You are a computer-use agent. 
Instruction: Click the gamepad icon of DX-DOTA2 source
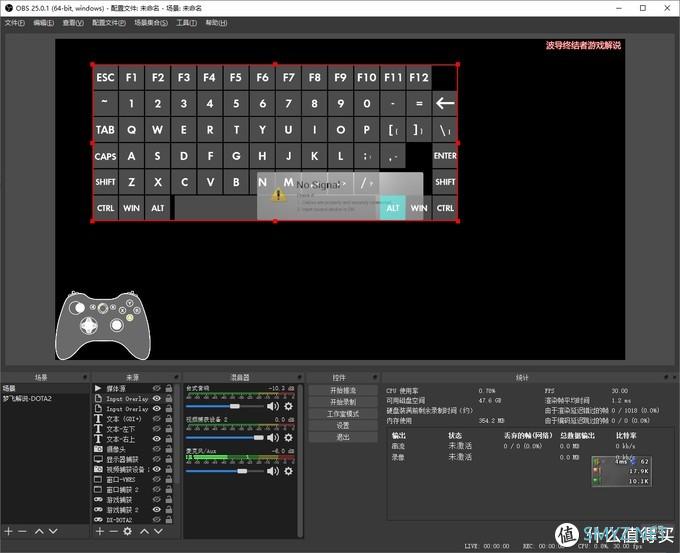[98, 520]
